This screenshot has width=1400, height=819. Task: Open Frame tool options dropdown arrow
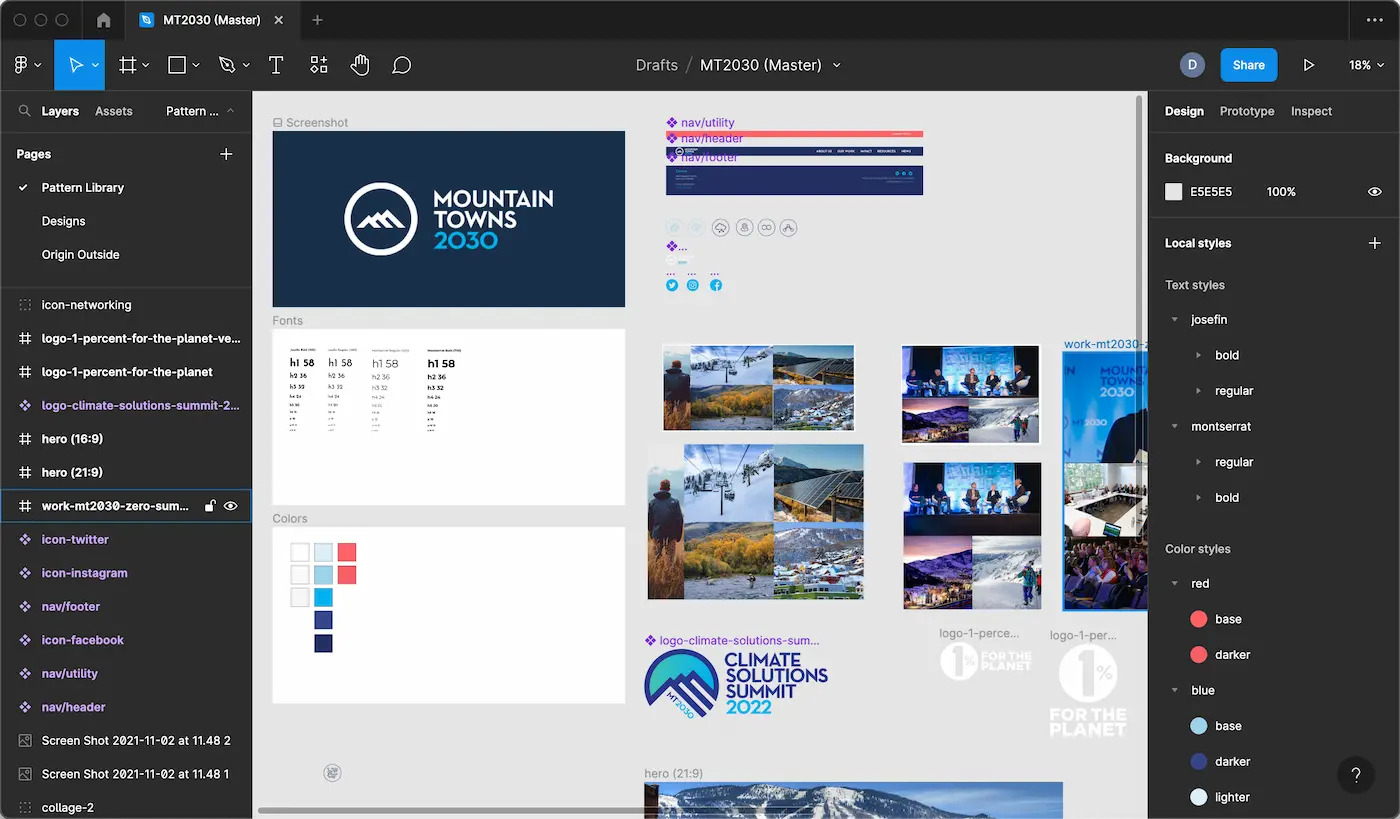146,65
